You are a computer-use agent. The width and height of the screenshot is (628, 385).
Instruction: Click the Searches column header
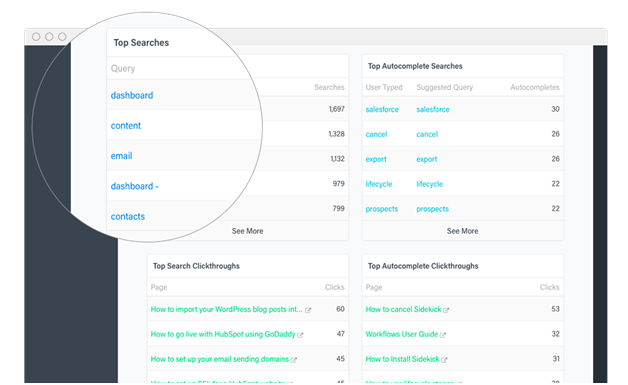[x=329, y=87]
